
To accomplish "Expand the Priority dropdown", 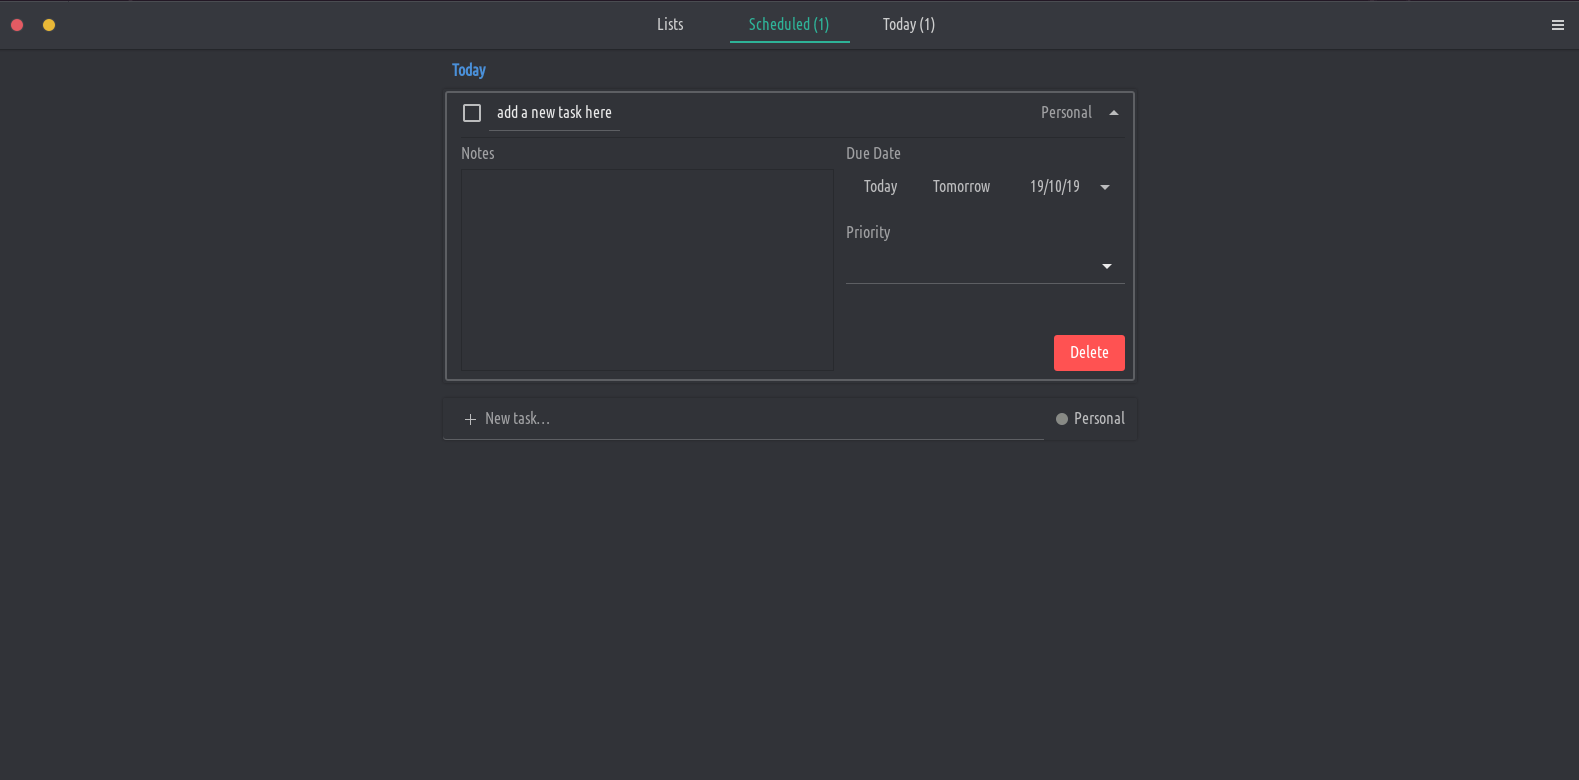I will pos(1106,266).
